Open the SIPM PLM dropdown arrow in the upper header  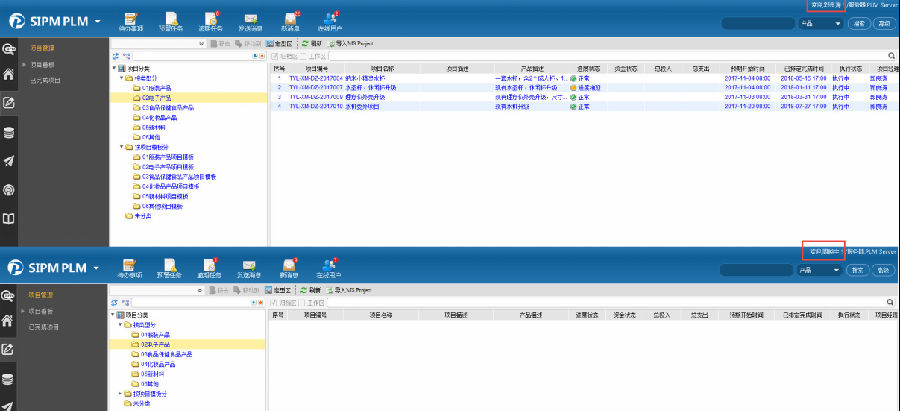click(97, 21)
